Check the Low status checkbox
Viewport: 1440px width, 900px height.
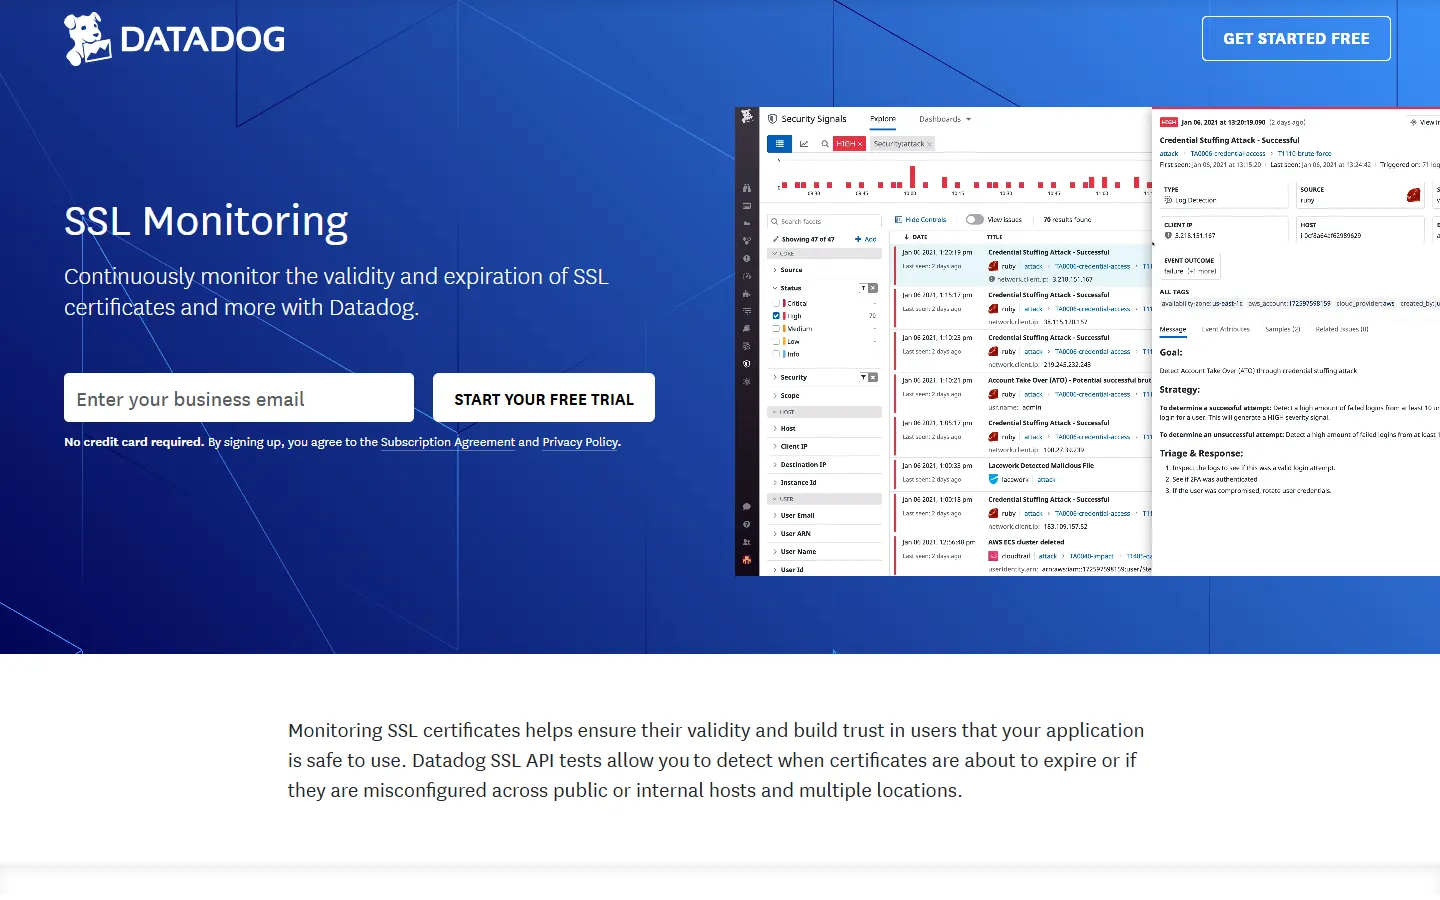776,342
